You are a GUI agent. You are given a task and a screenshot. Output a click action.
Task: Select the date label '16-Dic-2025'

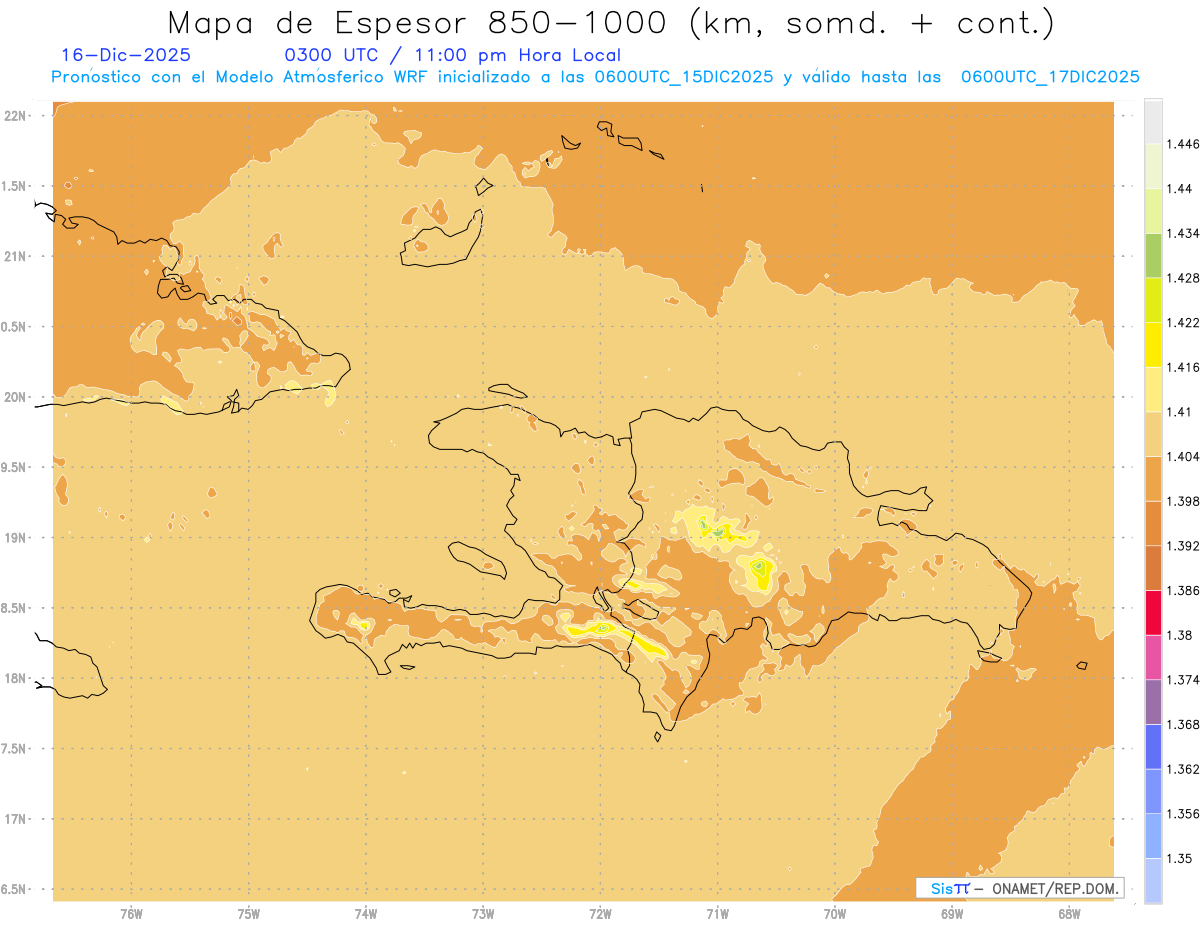[126, 55]
